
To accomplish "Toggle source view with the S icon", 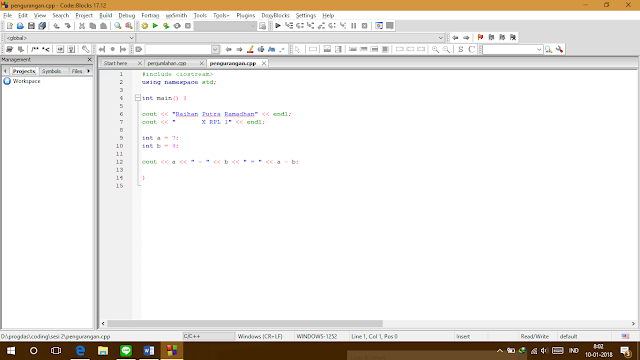I will pyautogui.click(x=461, y=49).
